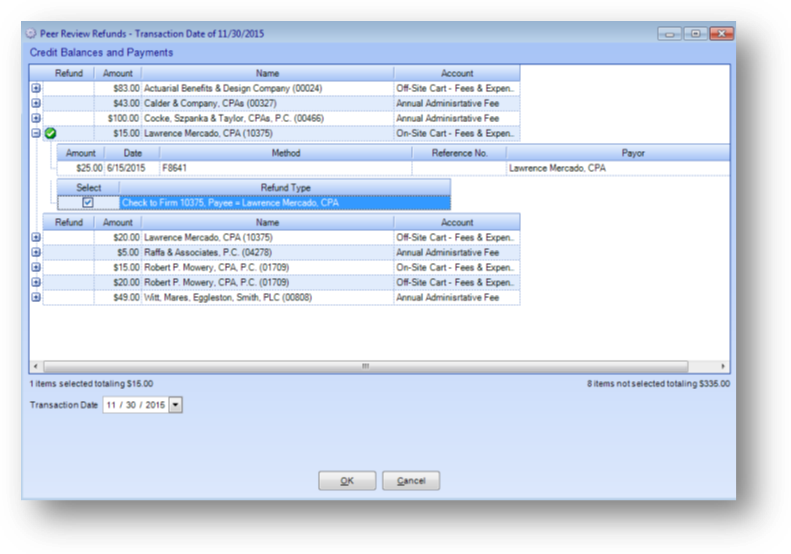Image resolution: width=791 pixels, height=554 pixels.
Task: Click the Method column header
Action: (286, 153)
